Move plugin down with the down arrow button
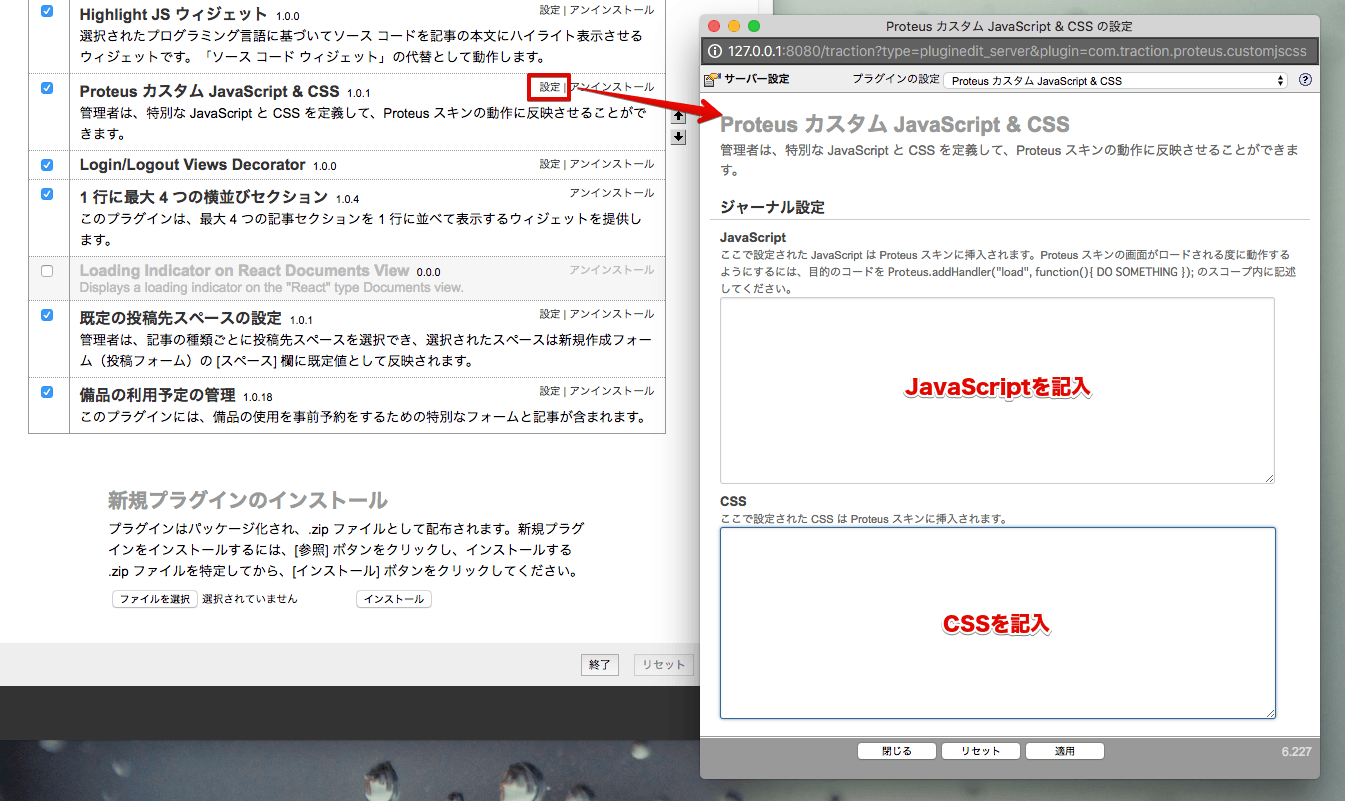Image resolution: width=1345 pixels, height=801 pixels. tap(679, 136)
